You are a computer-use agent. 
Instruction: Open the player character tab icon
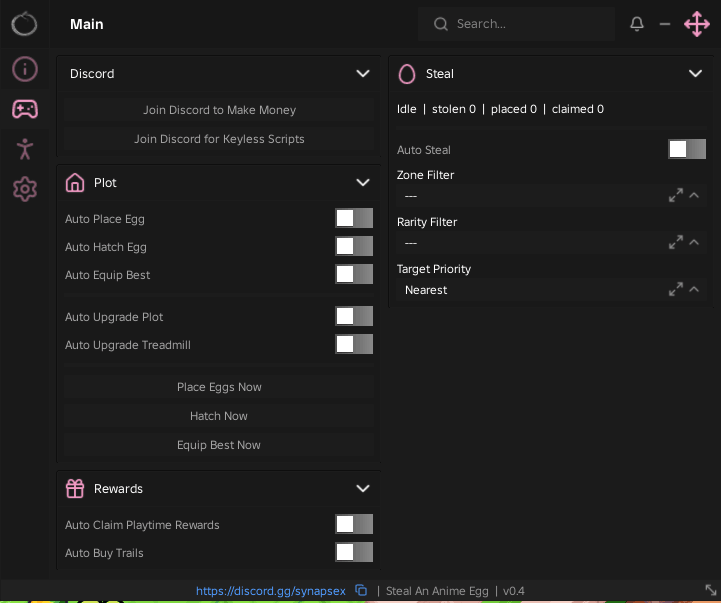tap(25, 149)
